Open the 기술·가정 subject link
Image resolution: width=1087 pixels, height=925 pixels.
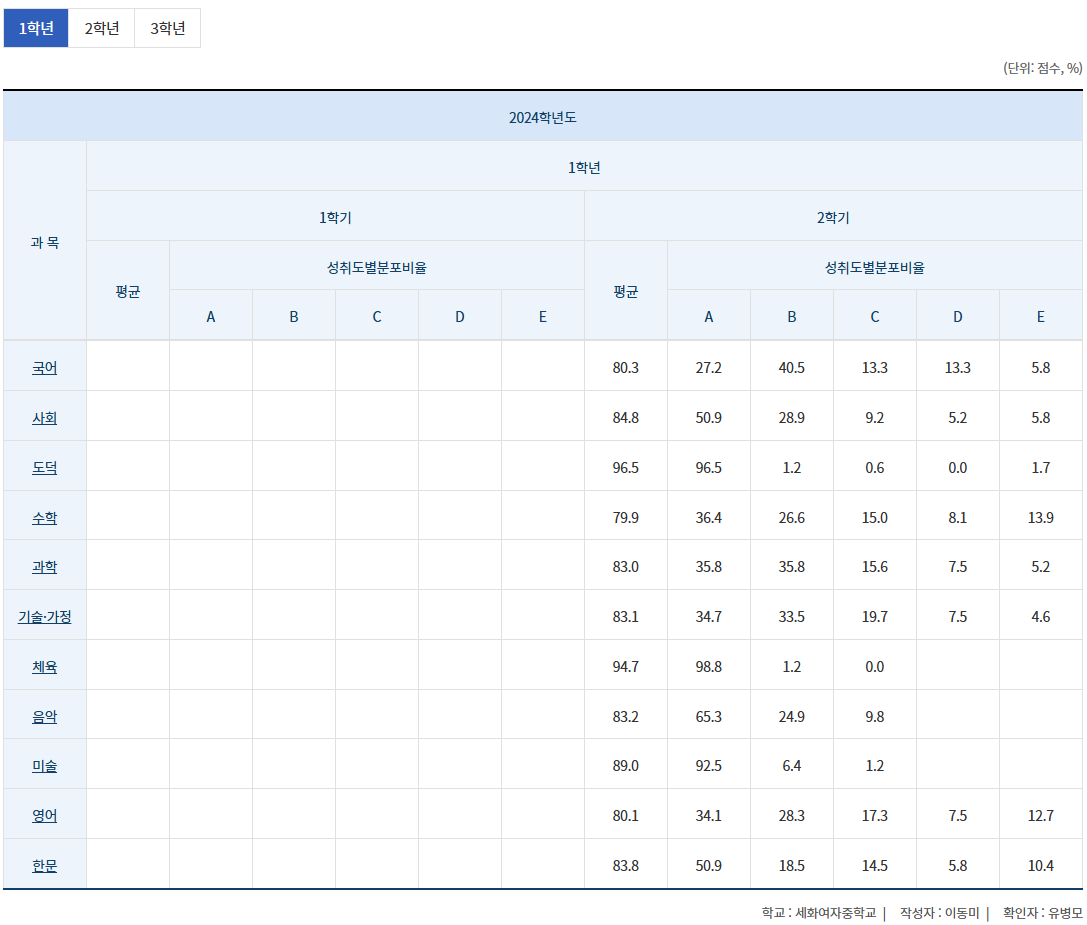click(44, 617)
